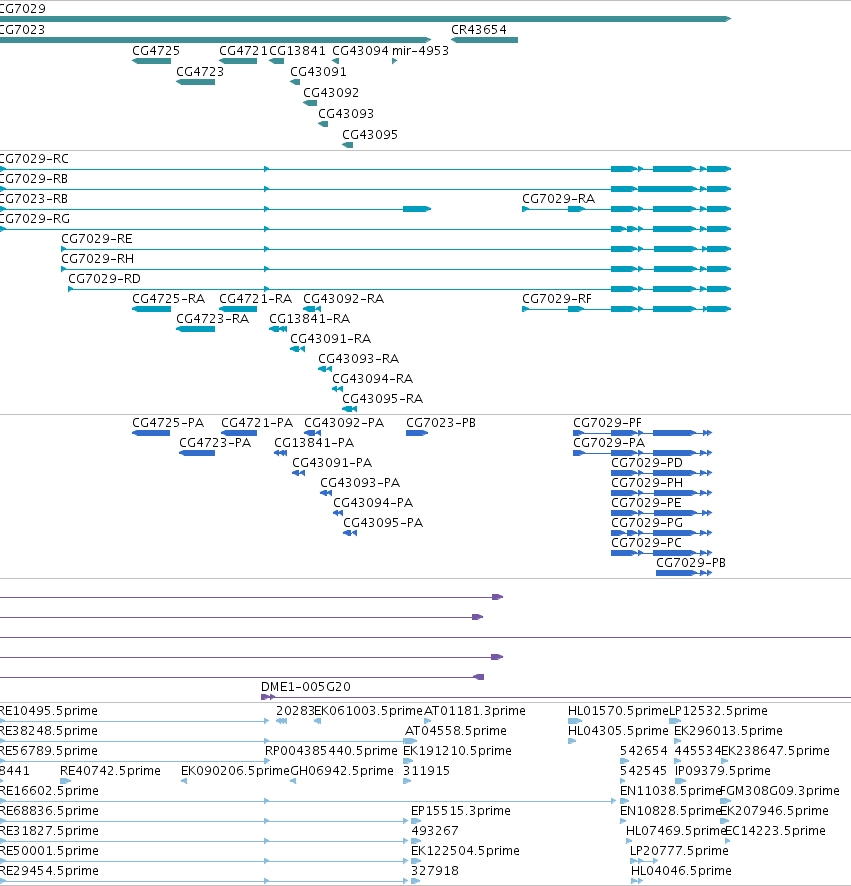Select protein CG7023-PB

point(417,433)
